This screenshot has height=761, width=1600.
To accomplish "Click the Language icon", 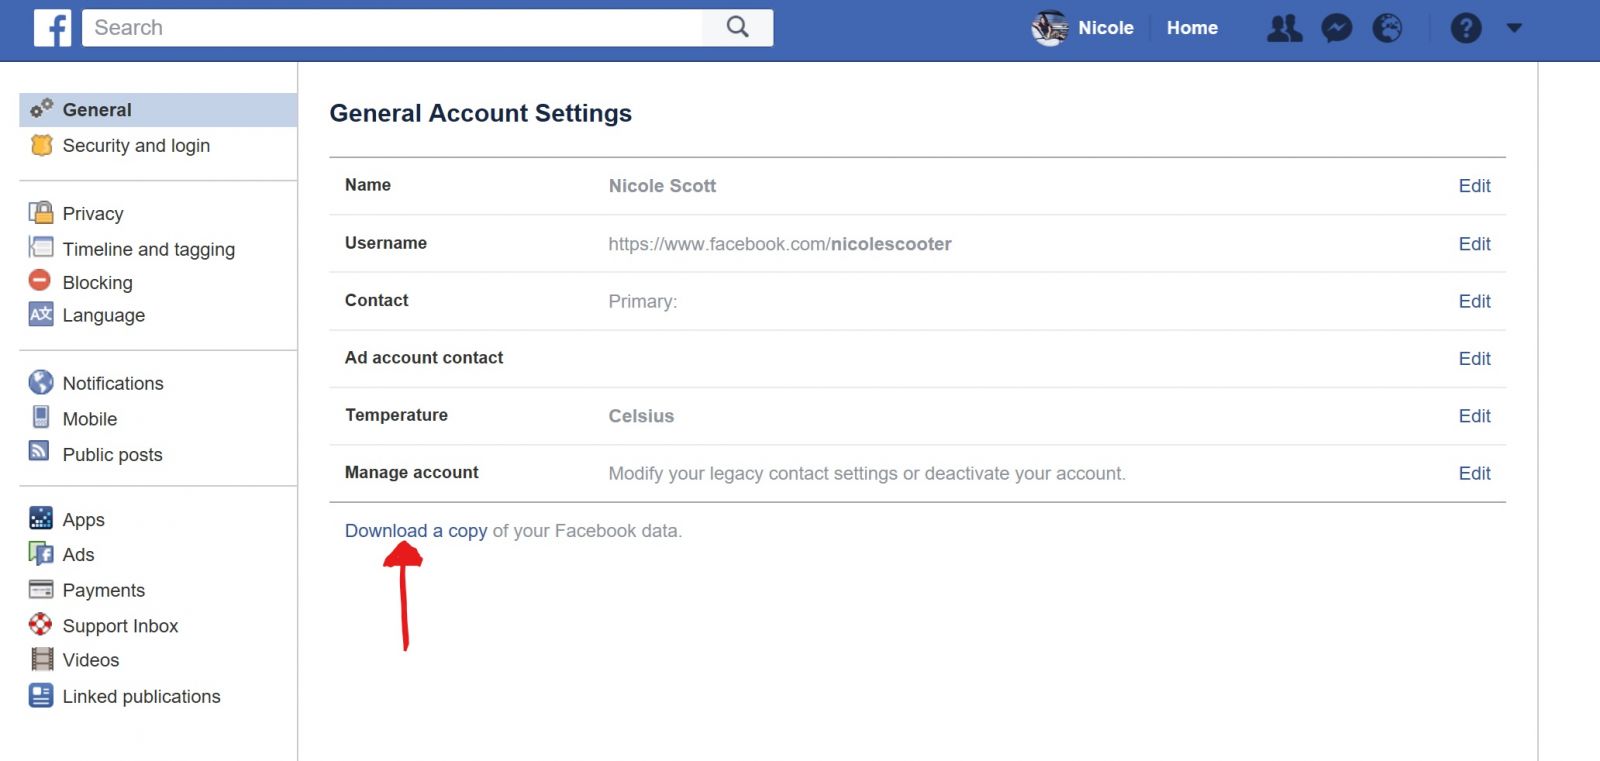I will (41, 314).
